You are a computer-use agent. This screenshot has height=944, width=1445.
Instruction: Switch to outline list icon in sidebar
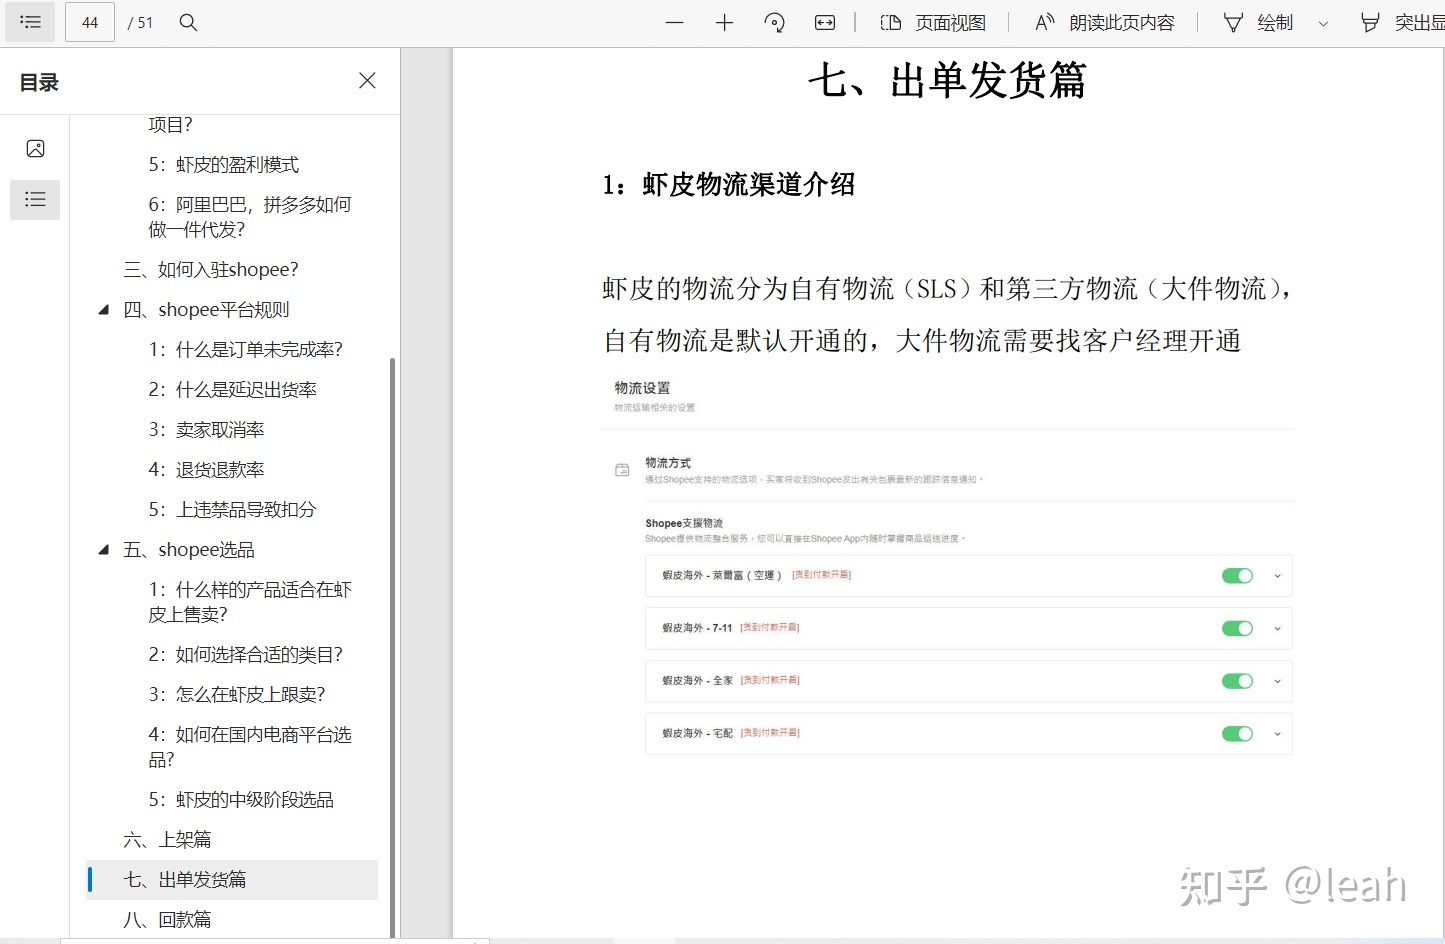(x=35, y=199)
